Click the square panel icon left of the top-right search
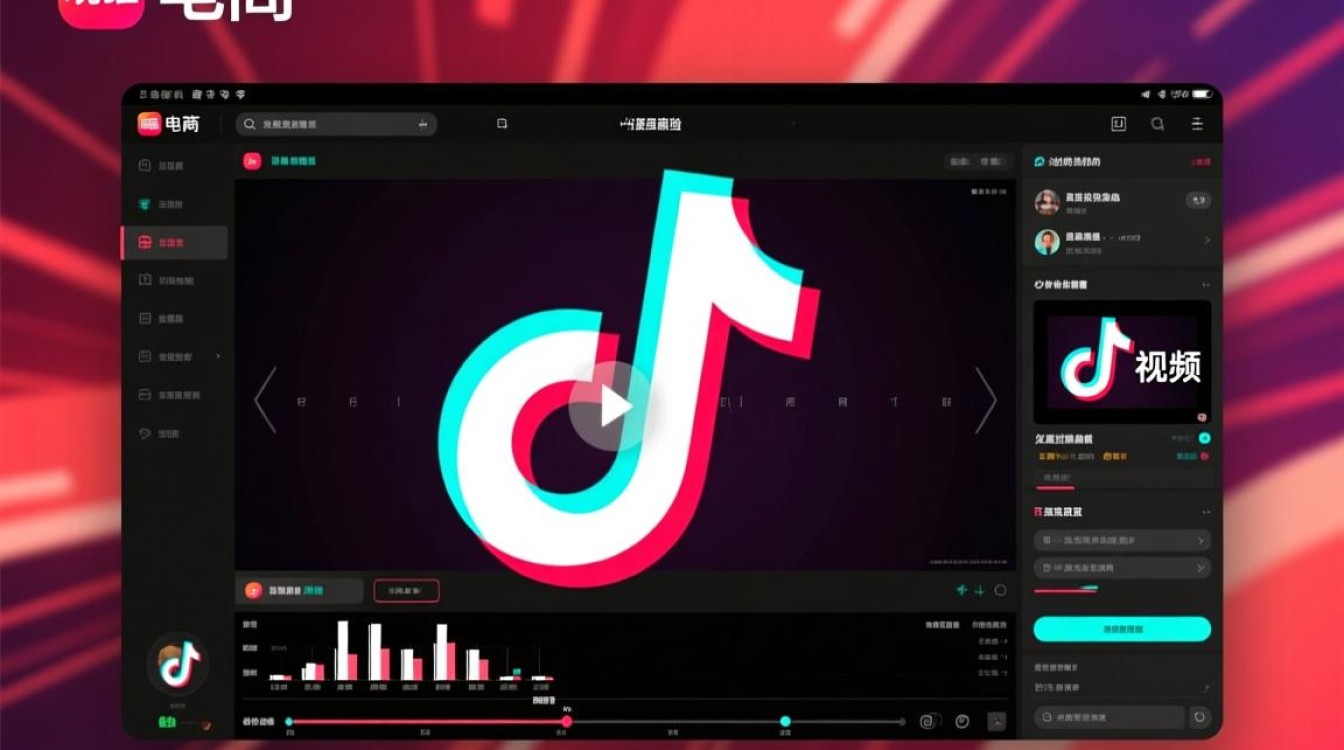The height and width of the screenshot is (750, 1344). coord(1118,124)
